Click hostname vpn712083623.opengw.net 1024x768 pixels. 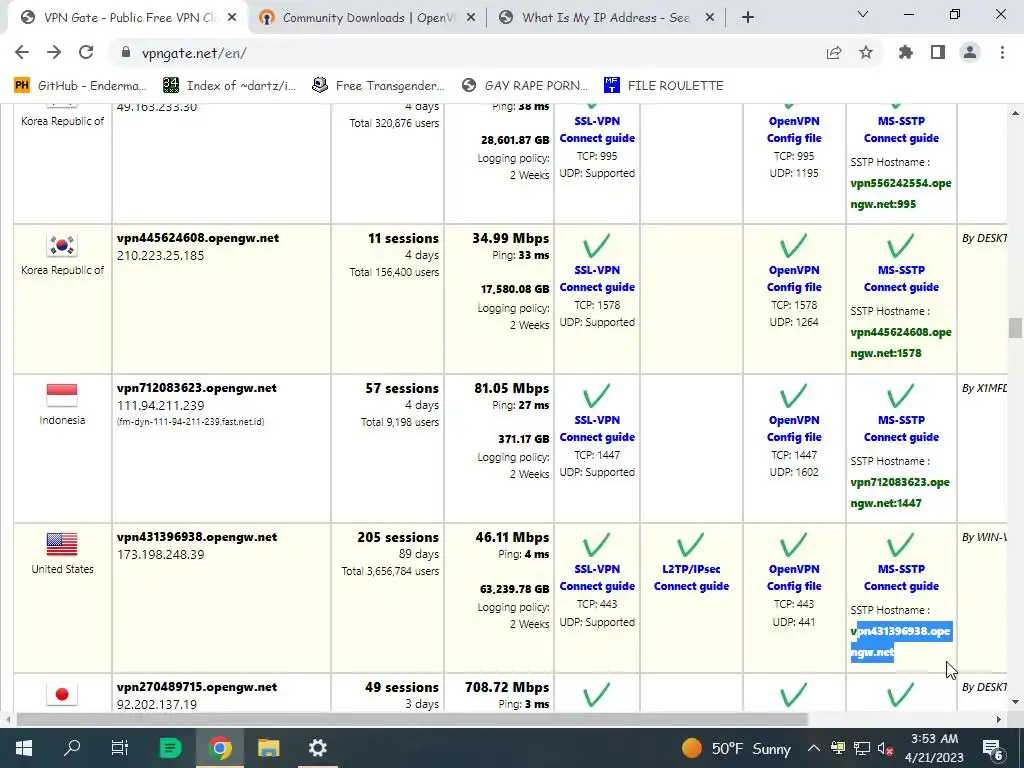197,388
